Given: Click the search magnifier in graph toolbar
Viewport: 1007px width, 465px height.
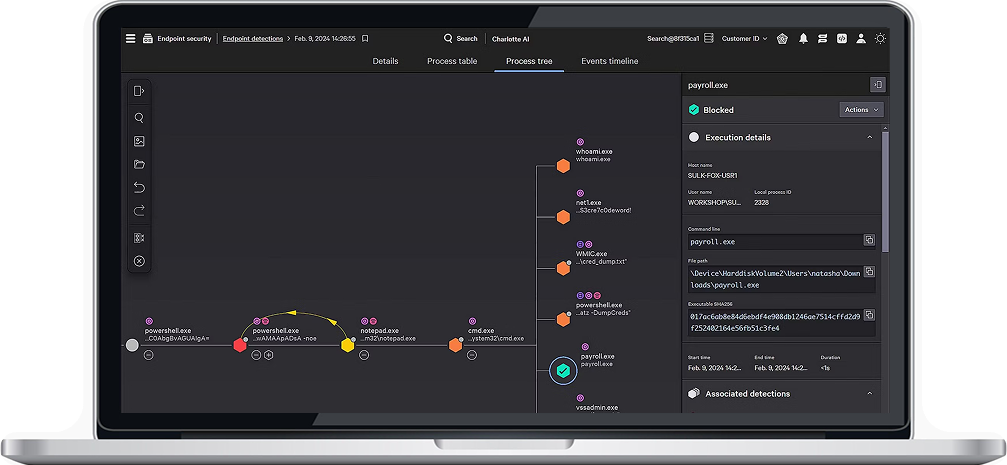Looking at the screenshot, I should [139, 118].
